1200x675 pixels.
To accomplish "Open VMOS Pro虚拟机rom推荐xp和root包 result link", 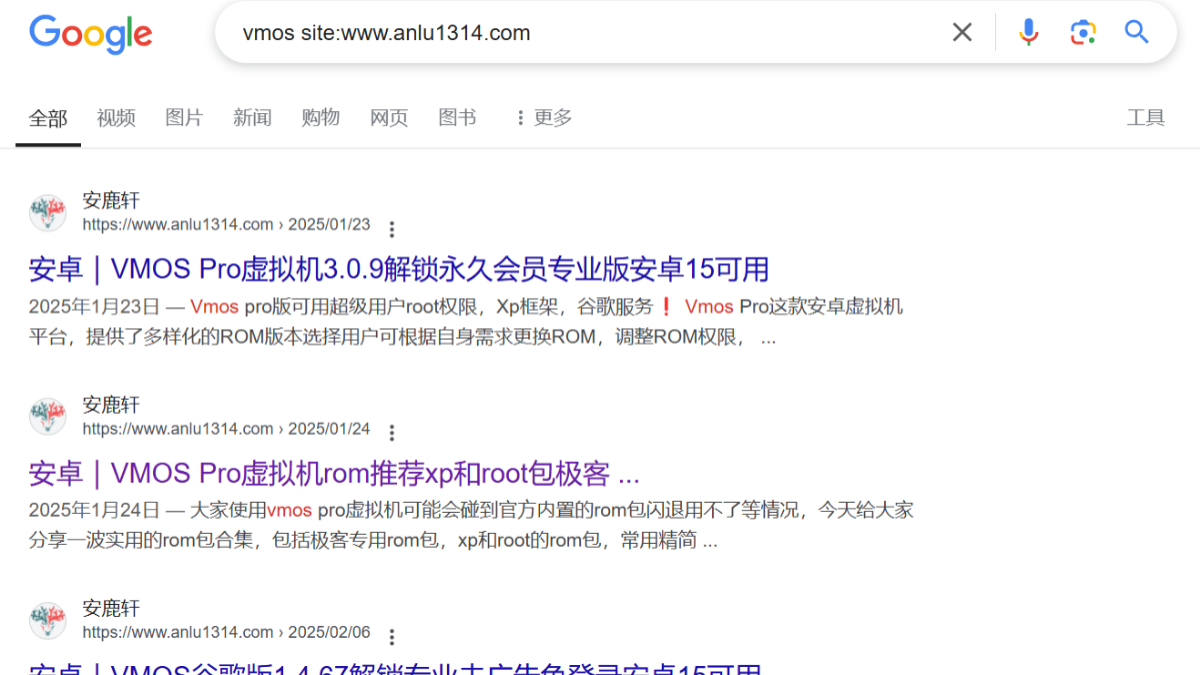I will click(334, 473).
